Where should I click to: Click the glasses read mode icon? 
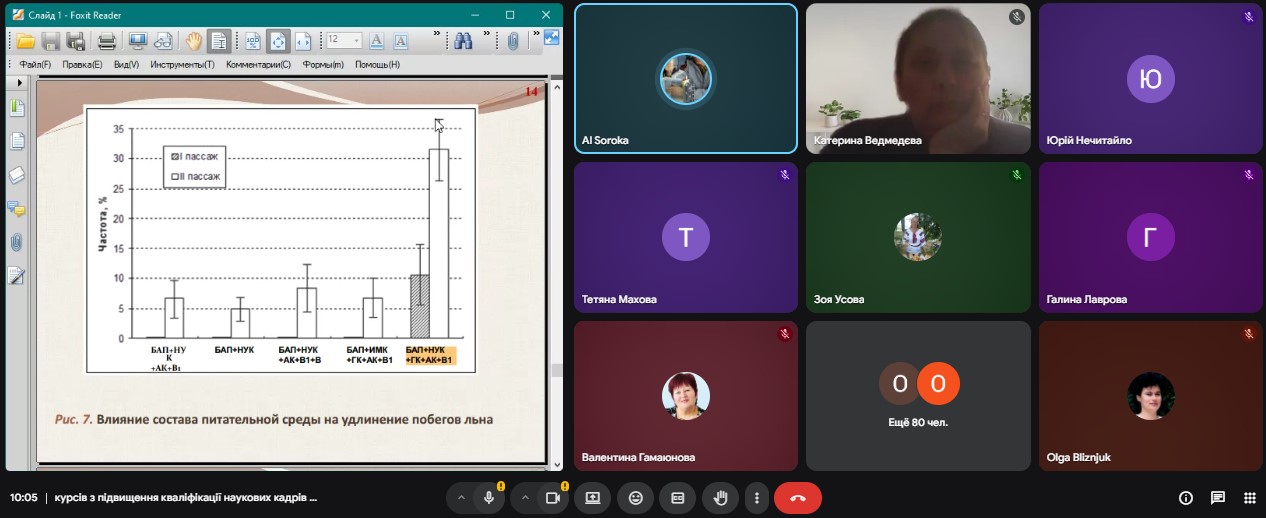pos(163,41)
